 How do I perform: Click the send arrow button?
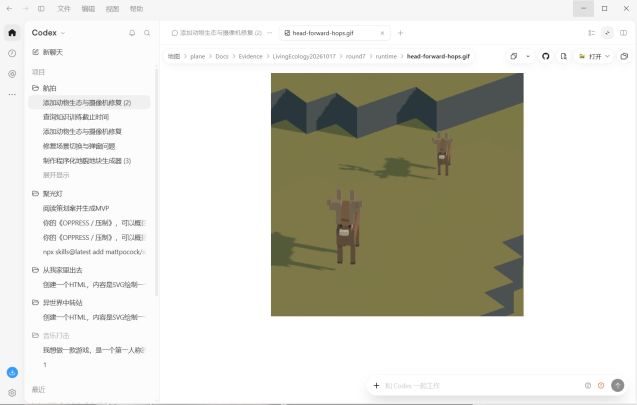click(x=618, y=386)
